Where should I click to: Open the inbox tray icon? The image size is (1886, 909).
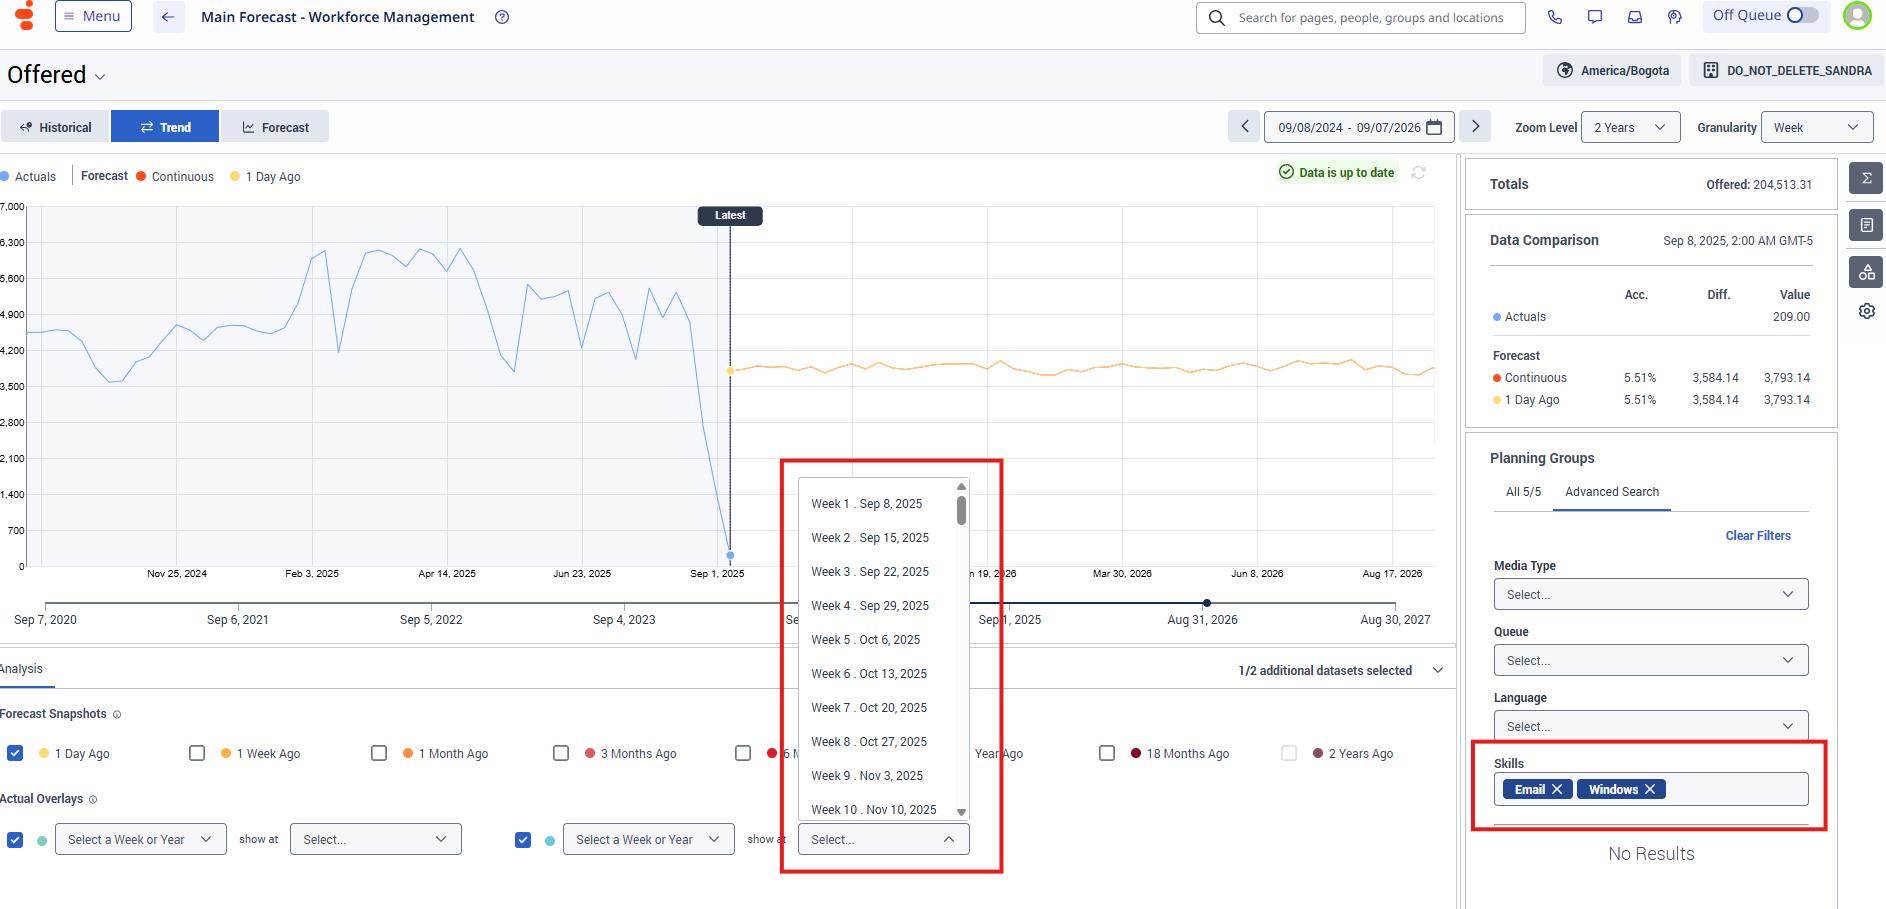point(1635,17)
